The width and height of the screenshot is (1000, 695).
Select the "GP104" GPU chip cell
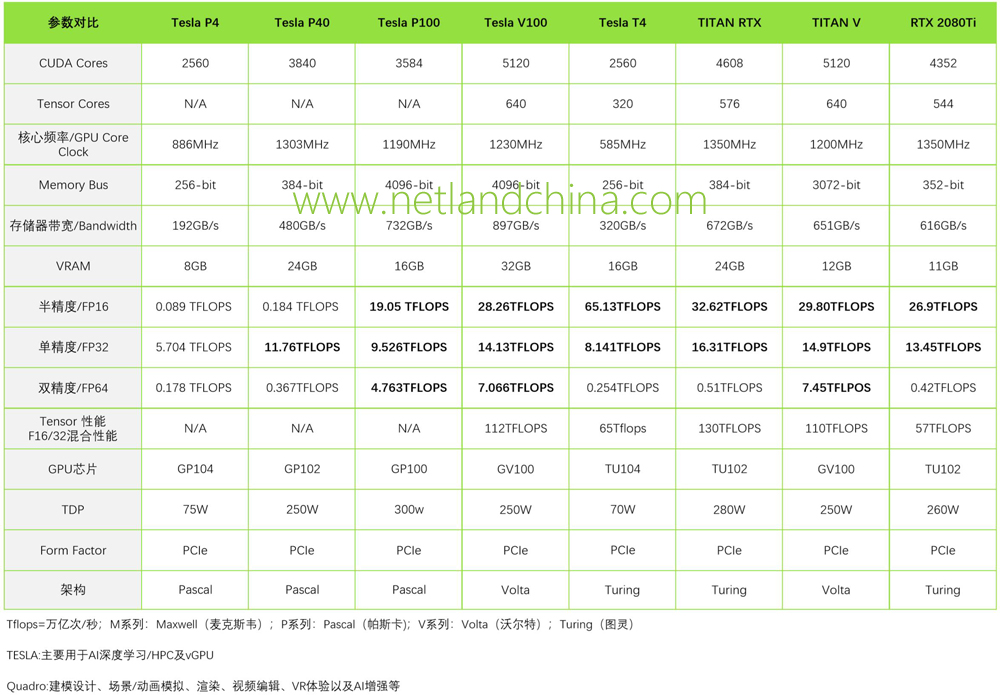195,469
